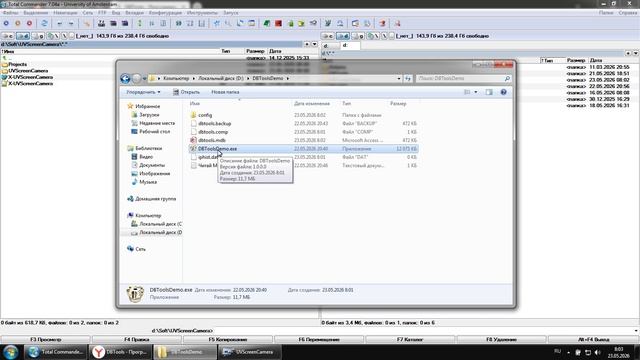Select drive c in the right Total Commander panel
Screen dimensions: 640x360
click(x=328, y=36)
